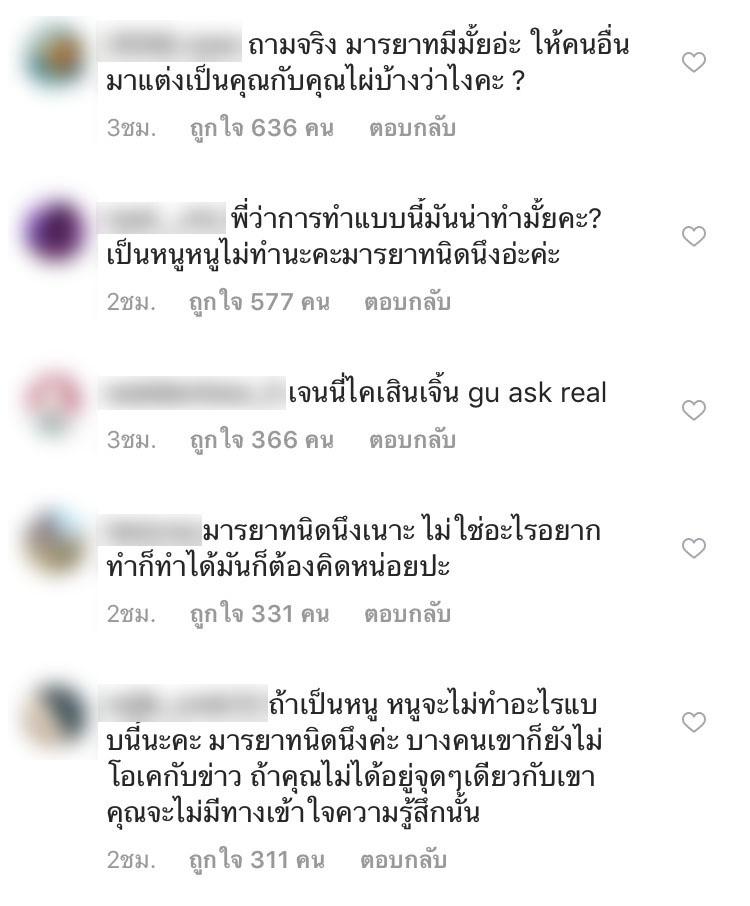The height and width of the screenshot is (906, 750).
Task: Open blurred username on 'gu ask real' comment
Action: pos(192,393)
